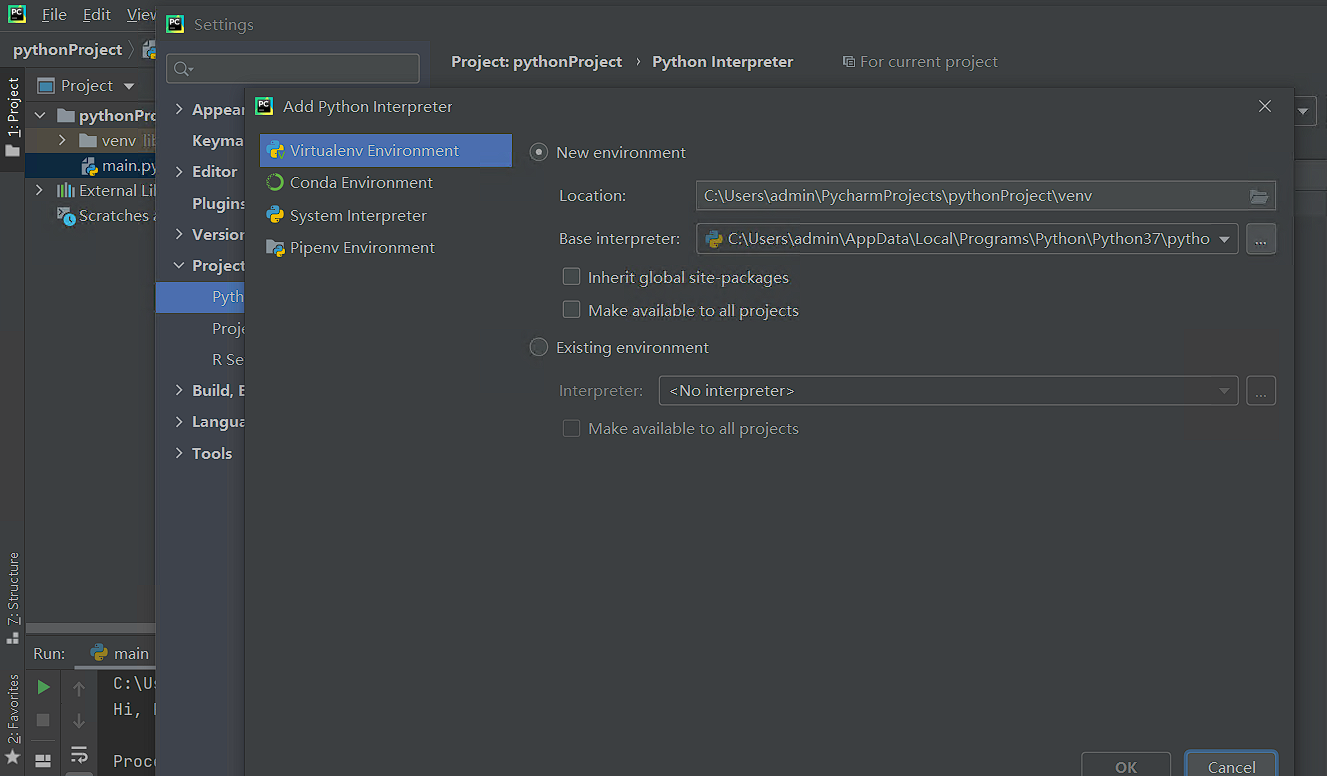Image resolution: width=1327 pixels, height=776 pixels.
Task: Choose System Interpreter from the list
Action: [x=357, y=216]
